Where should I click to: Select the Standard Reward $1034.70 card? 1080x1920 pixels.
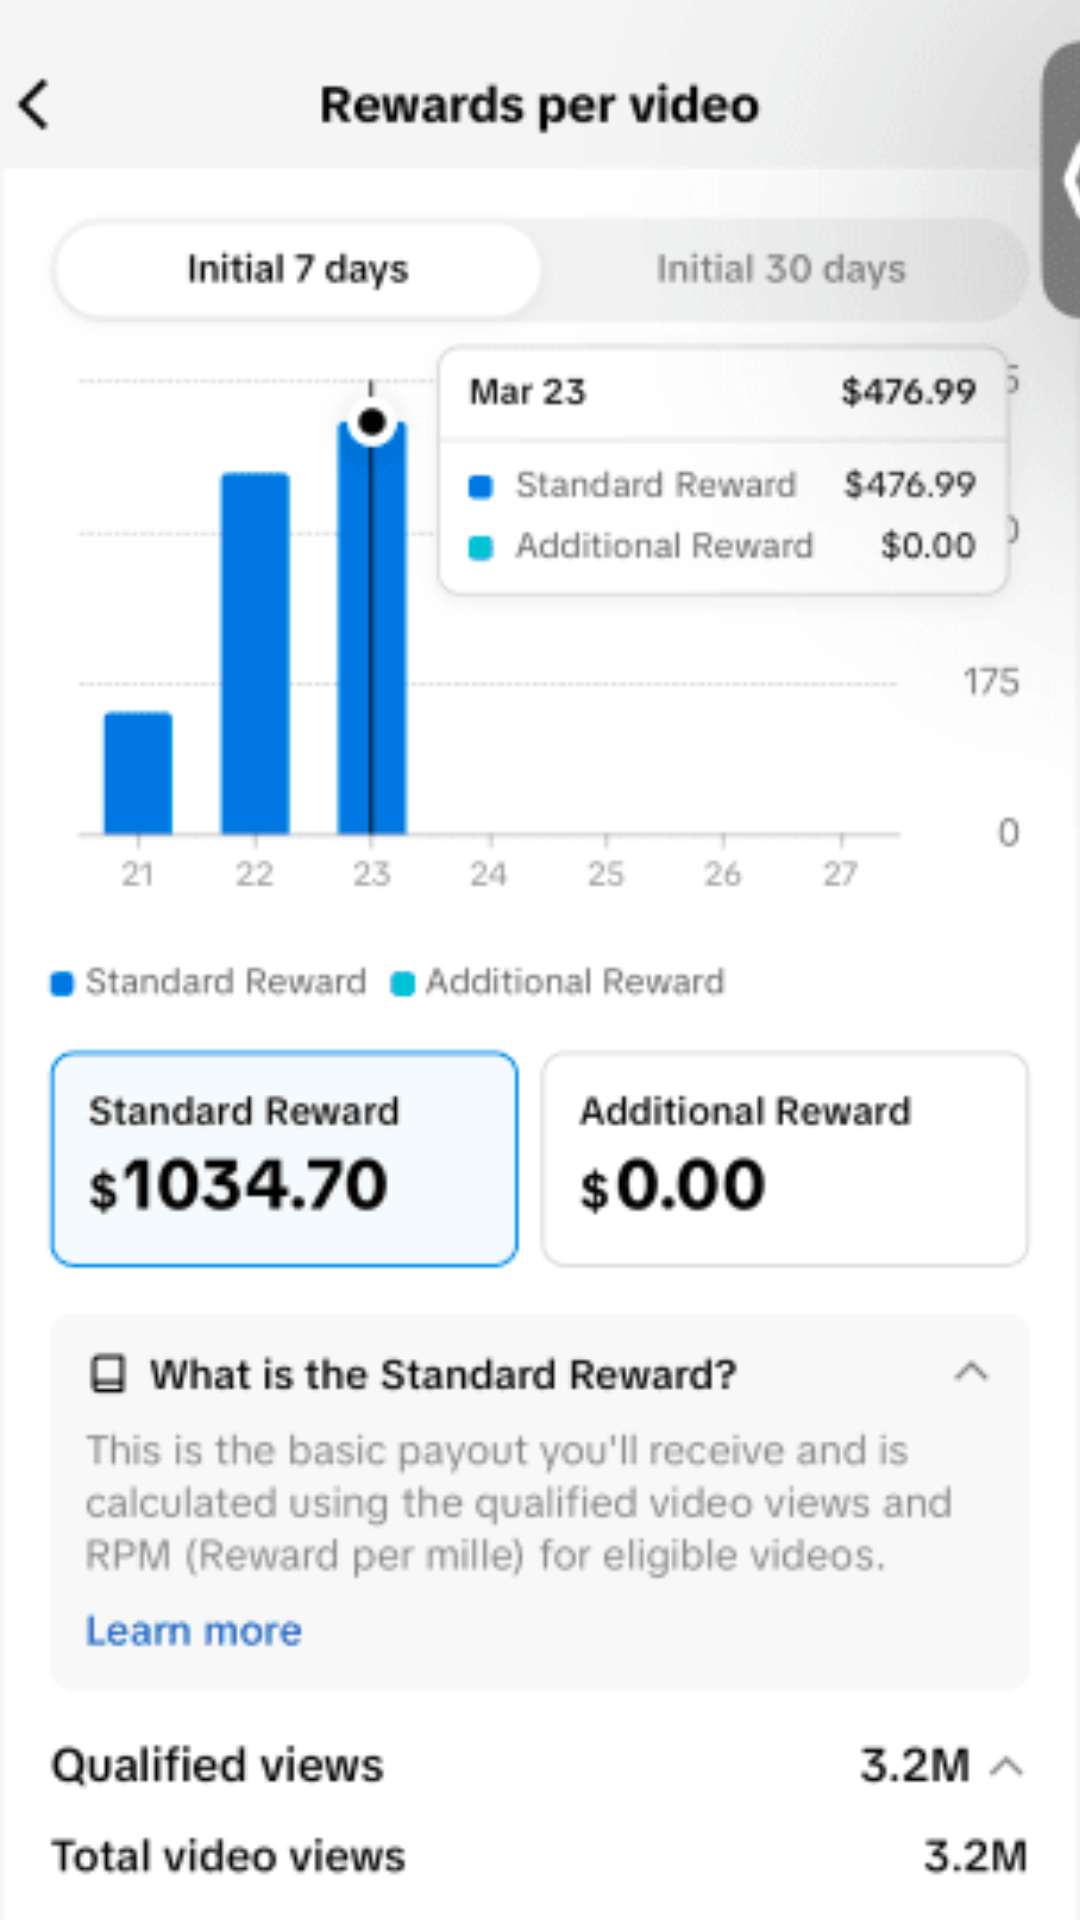(285, 1159)
